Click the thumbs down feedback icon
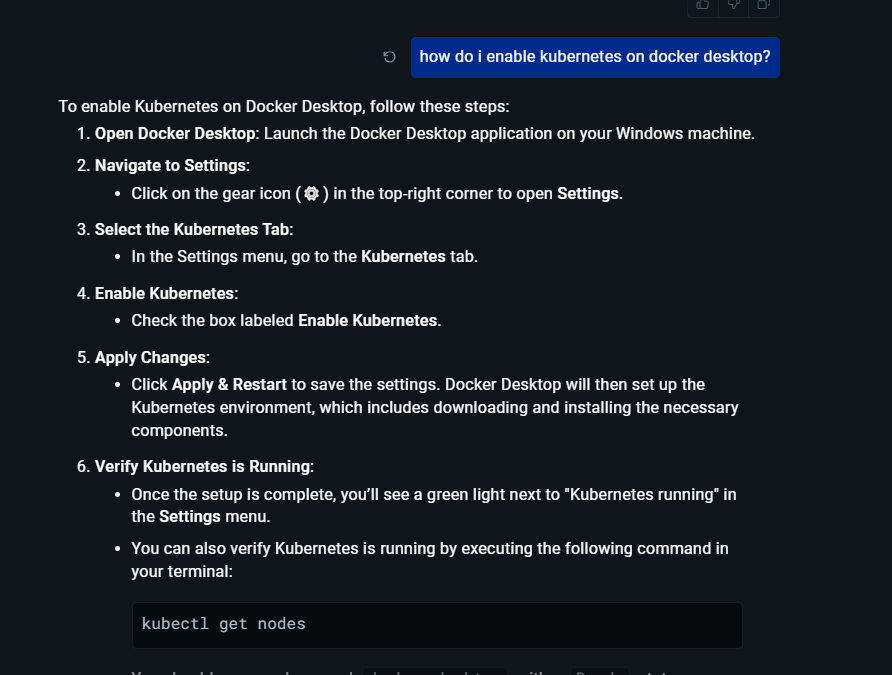892x675 pixels. point(733,5)
